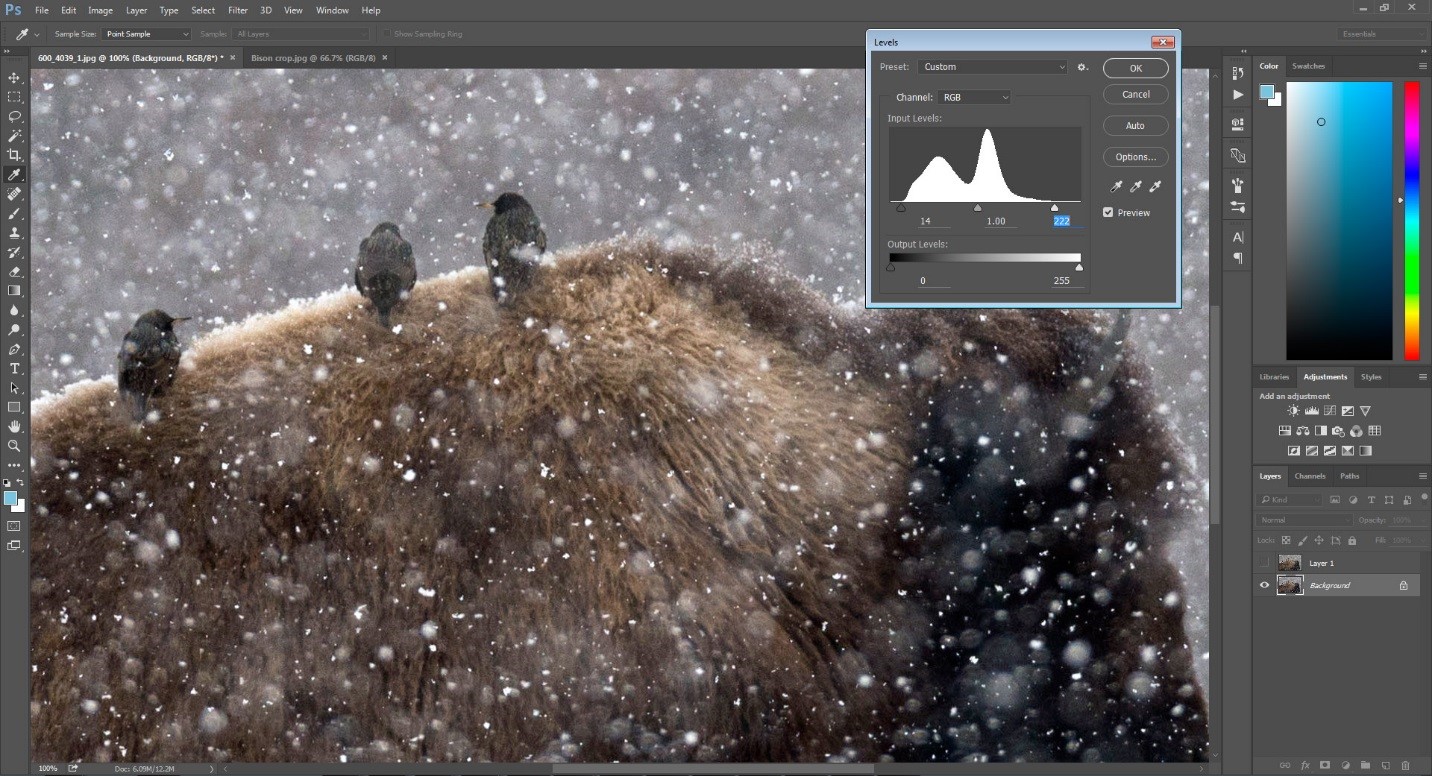Hide the Background layer with eye icon
Viewport: 1432px width, 776px height.
coord(1264,585)
